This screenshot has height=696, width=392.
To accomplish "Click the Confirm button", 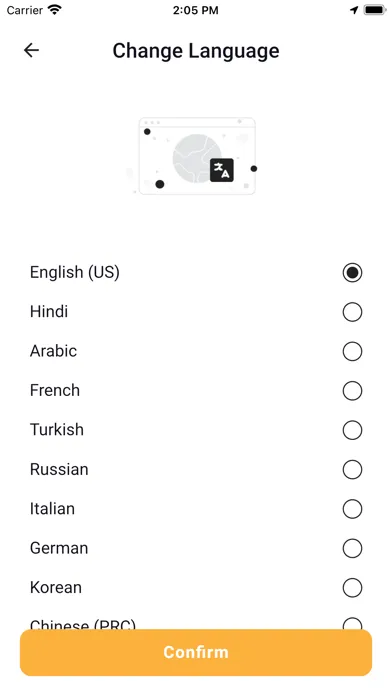I will (196, 652).
